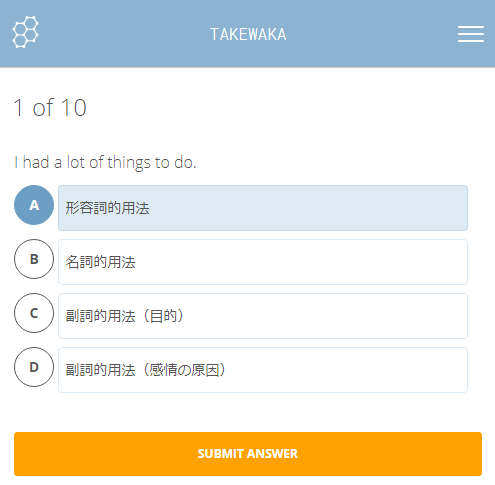Click the TAKEWAKA header title
The width and height of the screenshot is (495, 485).
(248, 34)
